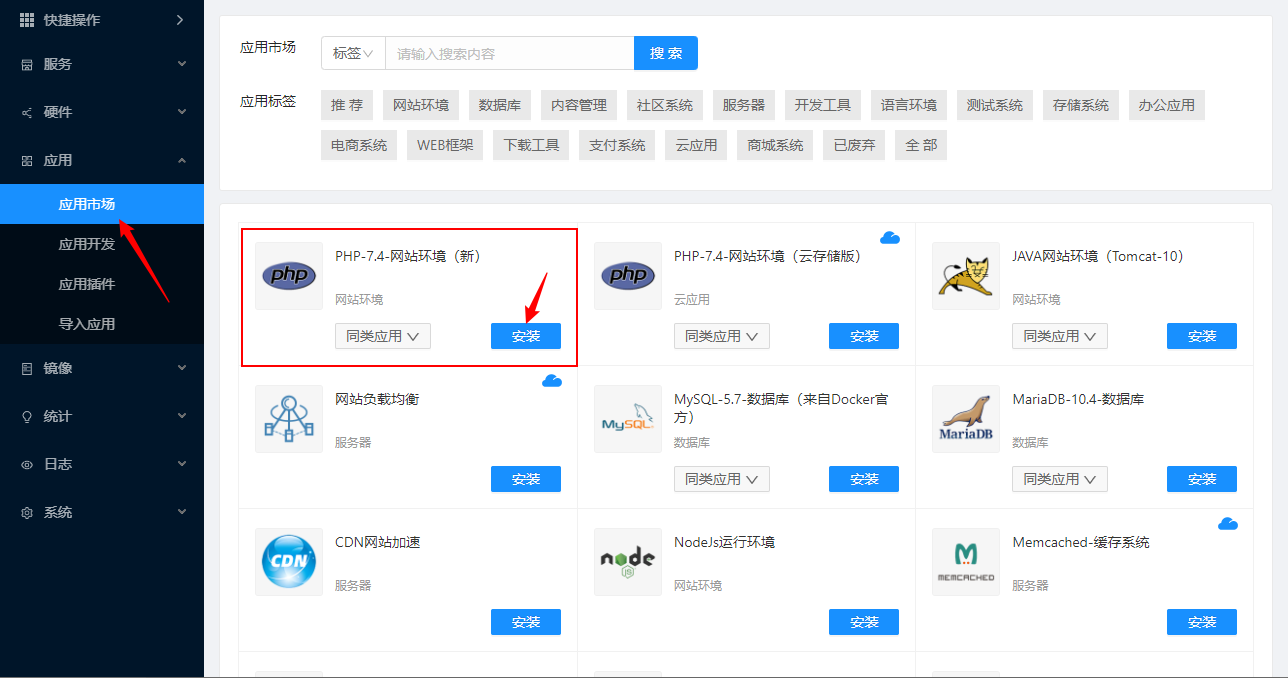
Task: Filter apps by 网站环境 tag
Action: click(x=421, y=105)
